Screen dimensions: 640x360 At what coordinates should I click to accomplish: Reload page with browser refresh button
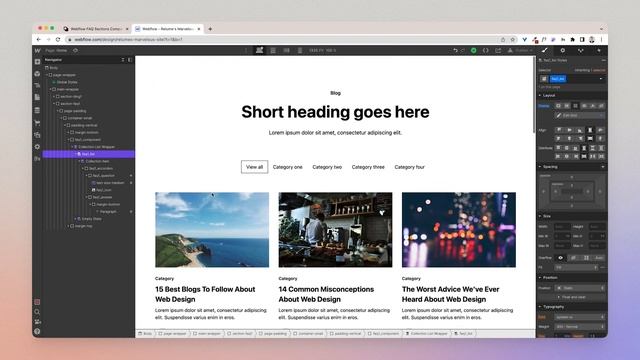(58, 40)
